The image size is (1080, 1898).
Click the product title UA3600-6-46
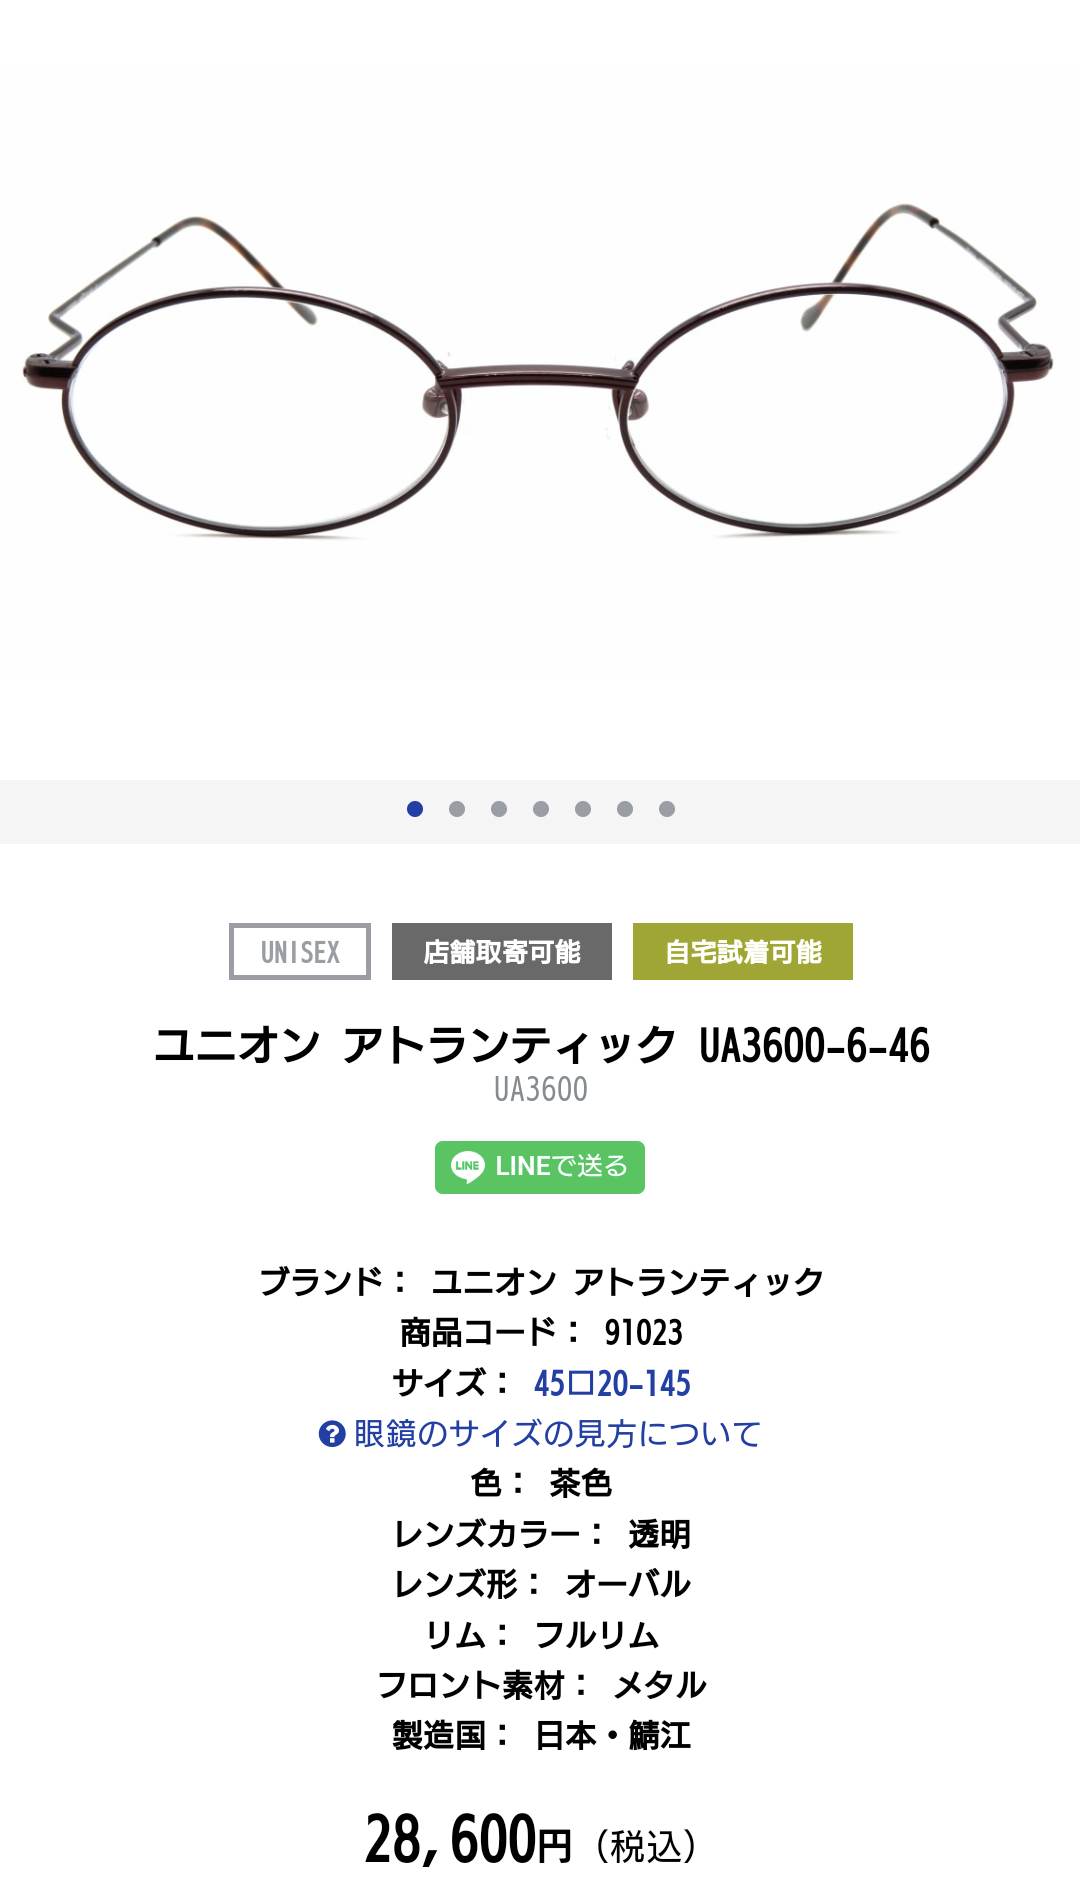pyautogui.click(x=541, y=1045)
